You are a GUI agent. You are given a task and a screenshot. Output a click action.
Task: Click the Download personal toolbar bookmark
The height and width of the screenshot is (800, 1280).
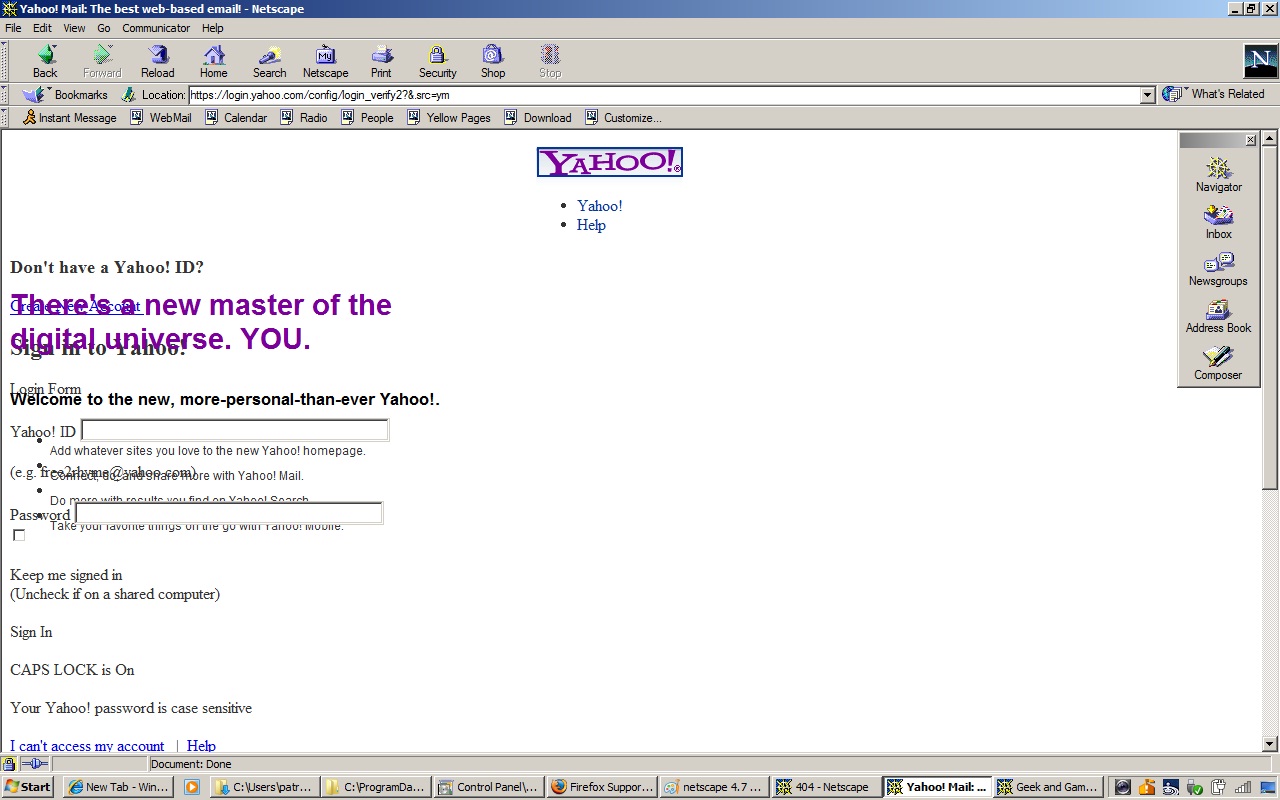pos(538,118)
